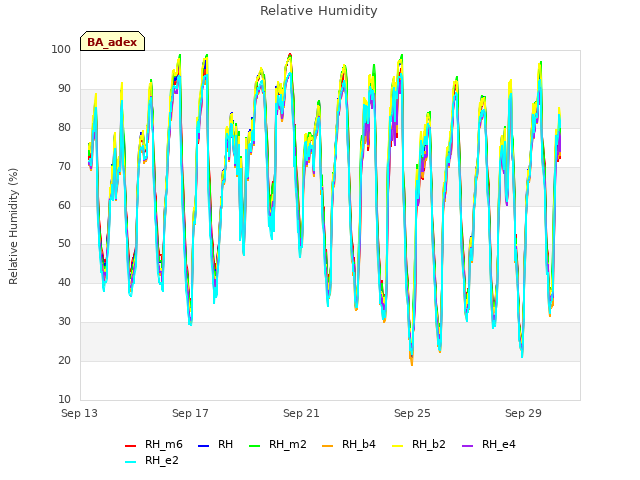Click the 80 y-axis tick label
The height and width of the screenshot is (480, 640).
(64, 127)
